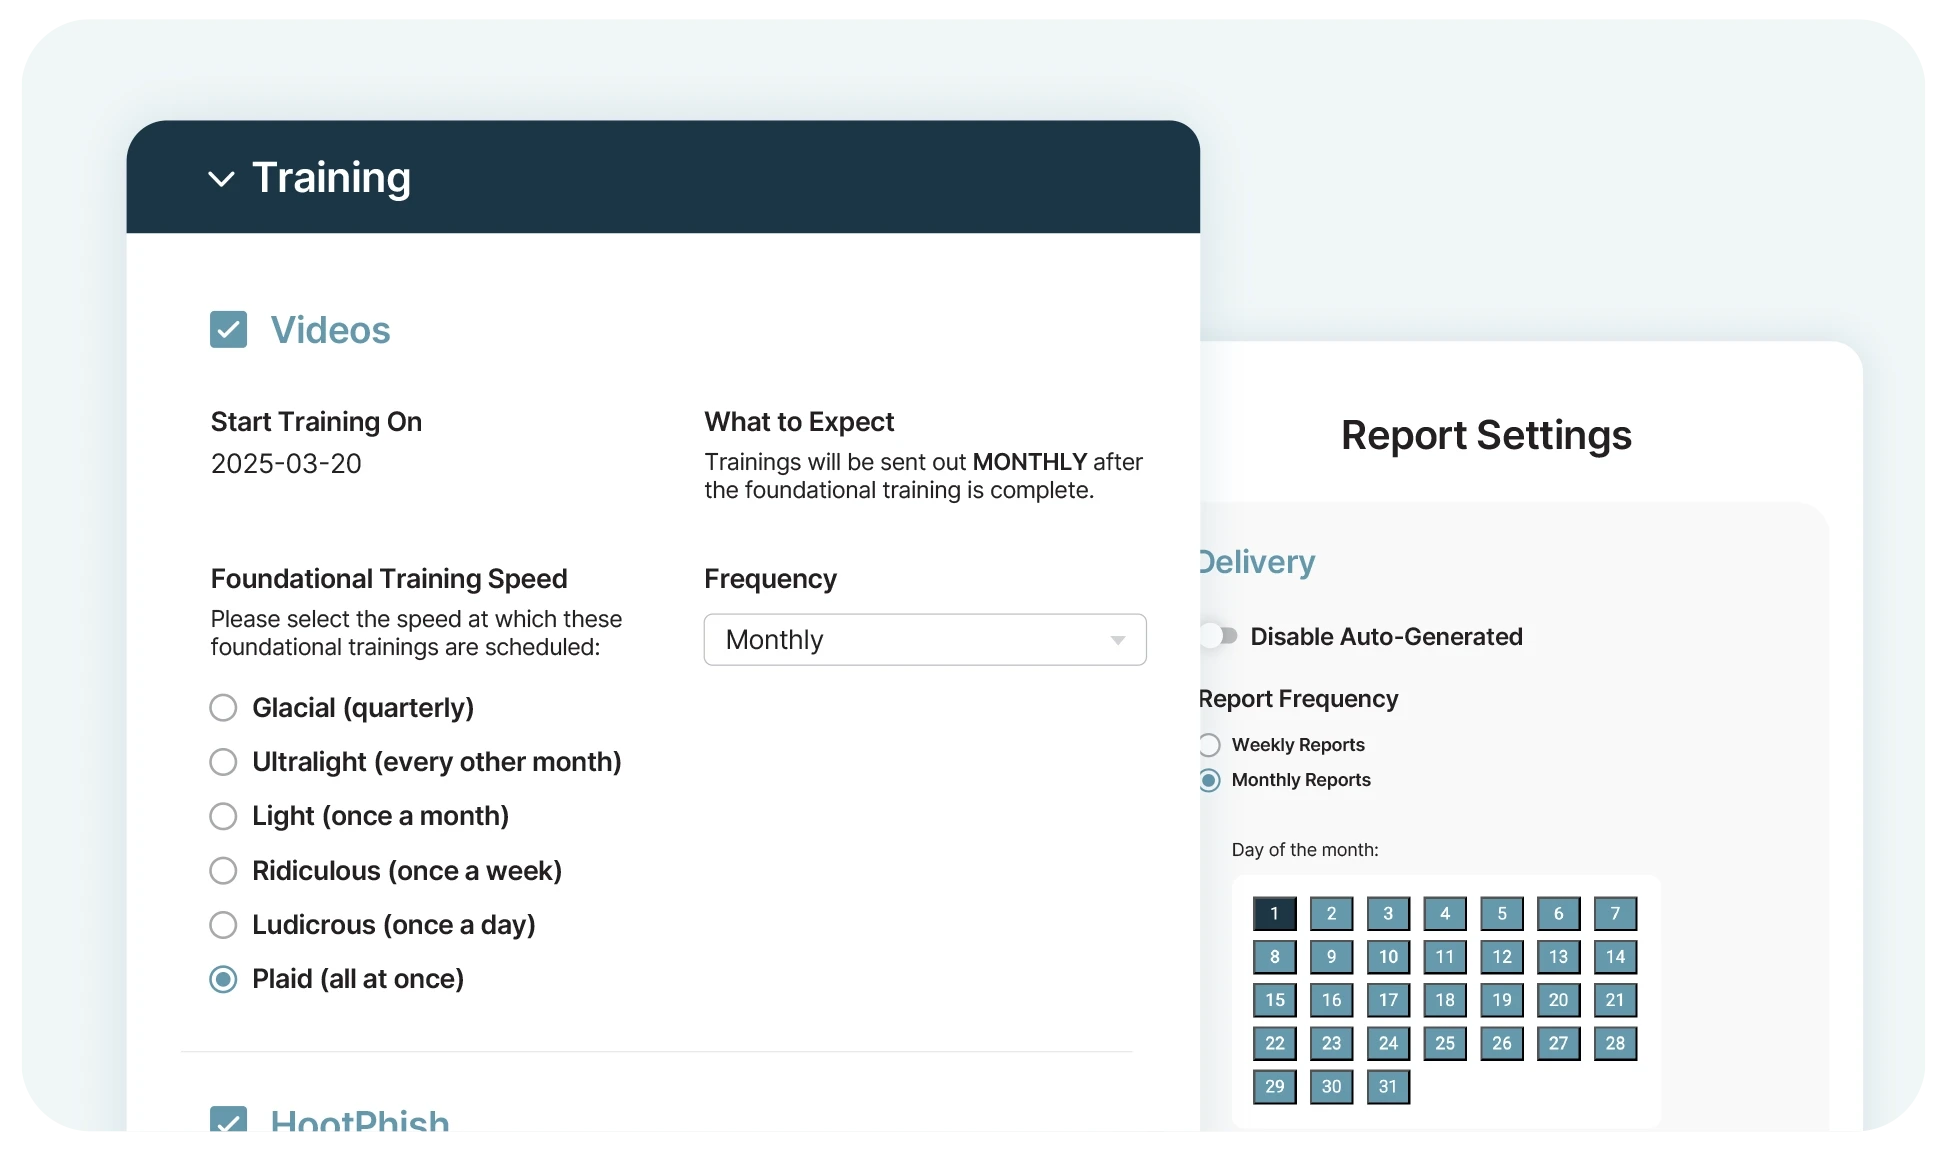Click day 24 of the month
The height and width of the screenshot is (1157, 1946).
tap(1388, 1043)
